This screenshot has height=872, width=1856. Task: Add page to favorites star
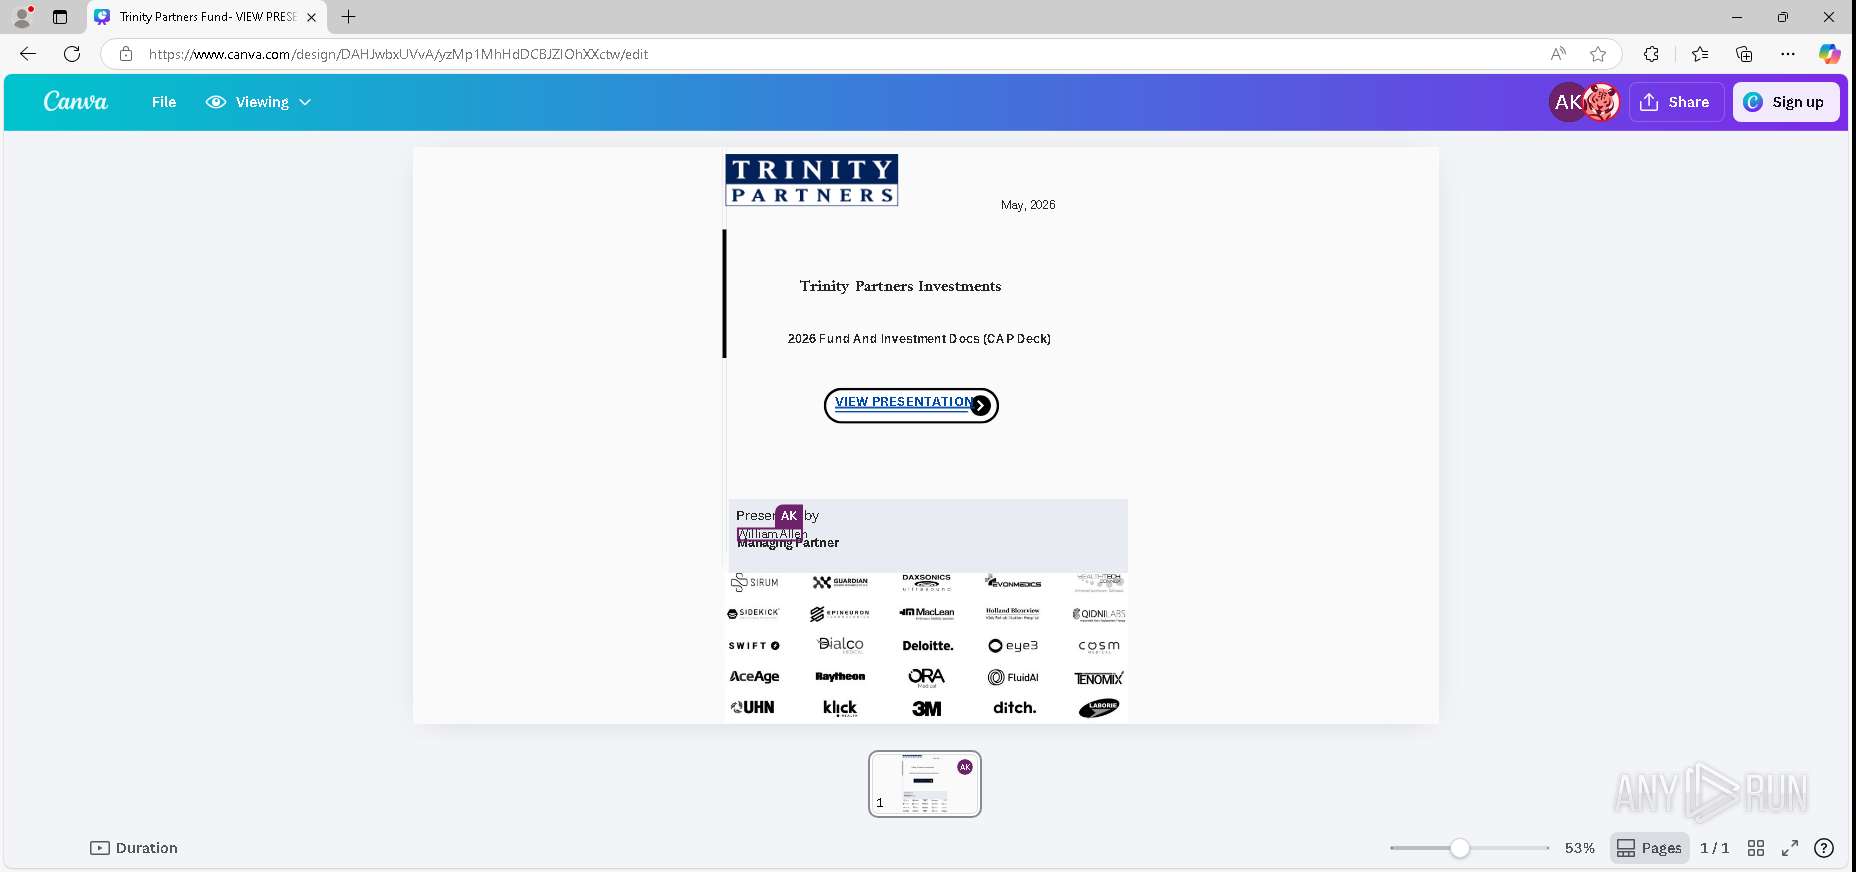click(1598, 54)
